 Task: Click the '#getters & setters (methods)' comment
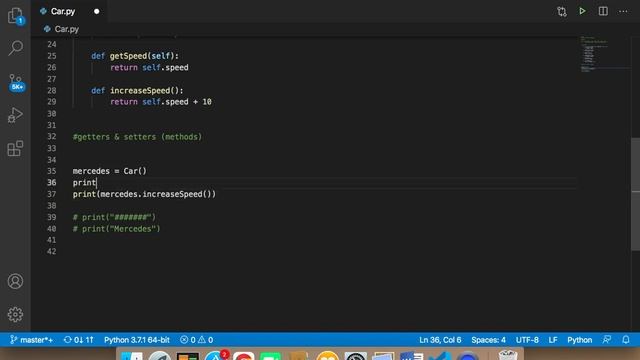click(137, 137)
